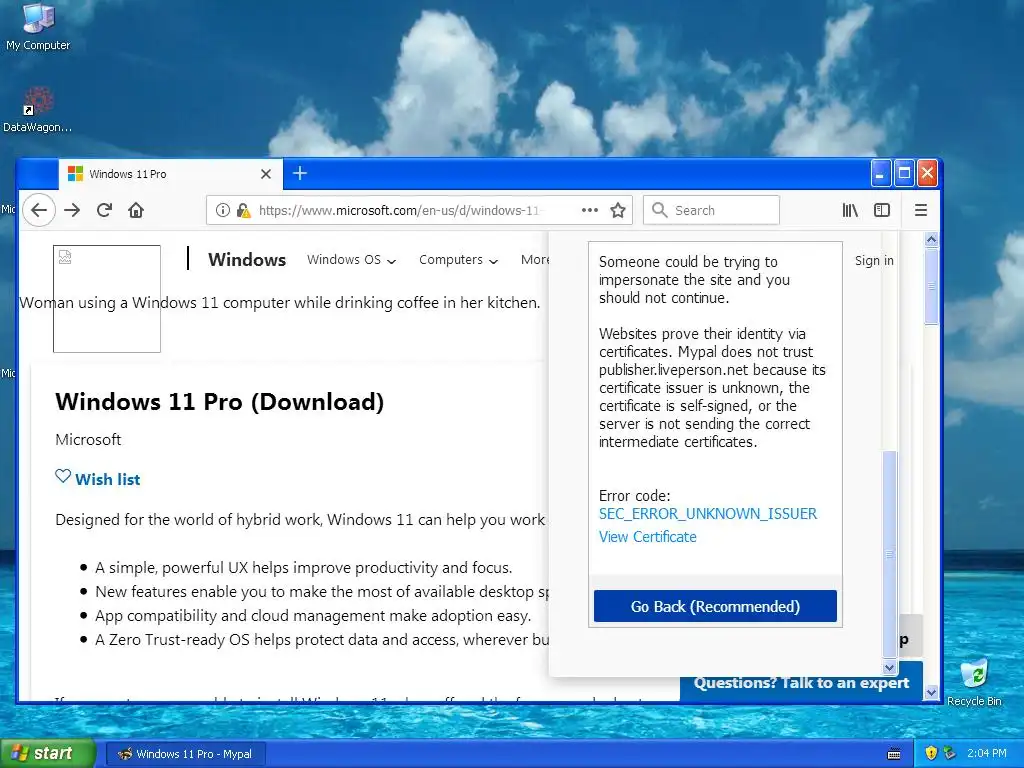Click the Windows brand link

(x=247, y=260)
